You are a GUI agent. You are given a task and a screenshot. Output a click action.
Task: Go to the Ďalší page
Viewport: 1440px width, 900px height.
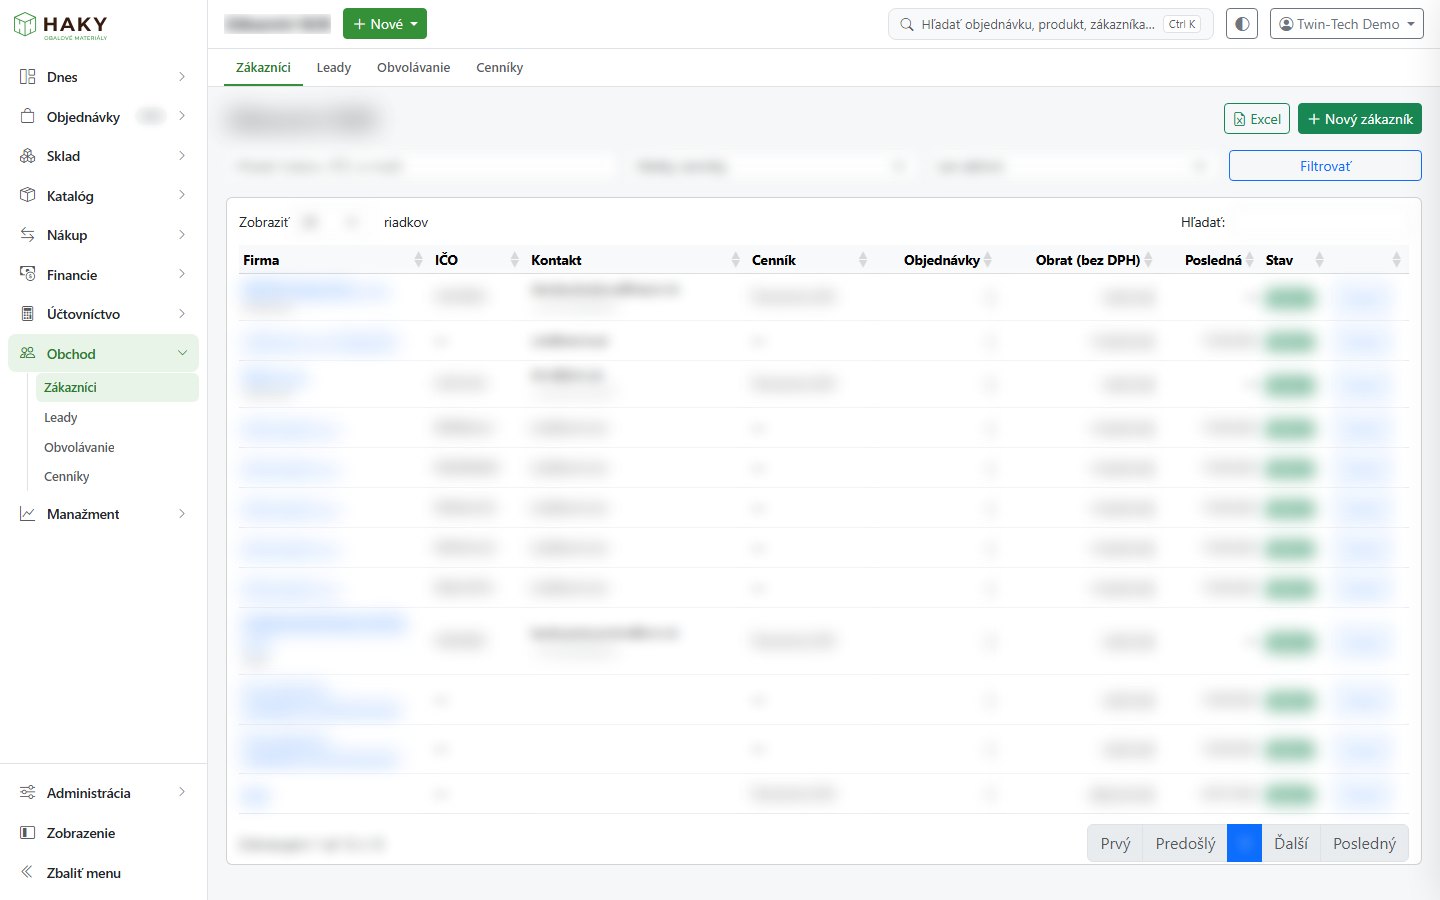1291,843
